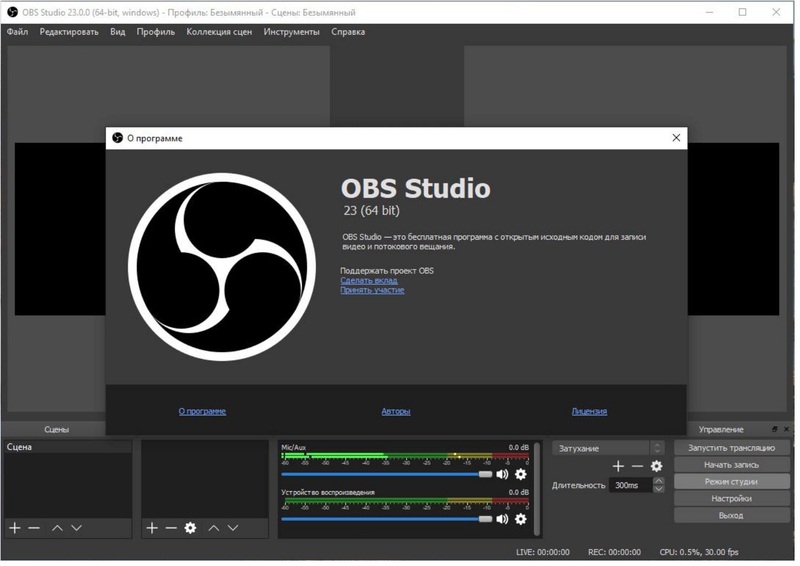Toggle Режим студии button

(731, 482)
